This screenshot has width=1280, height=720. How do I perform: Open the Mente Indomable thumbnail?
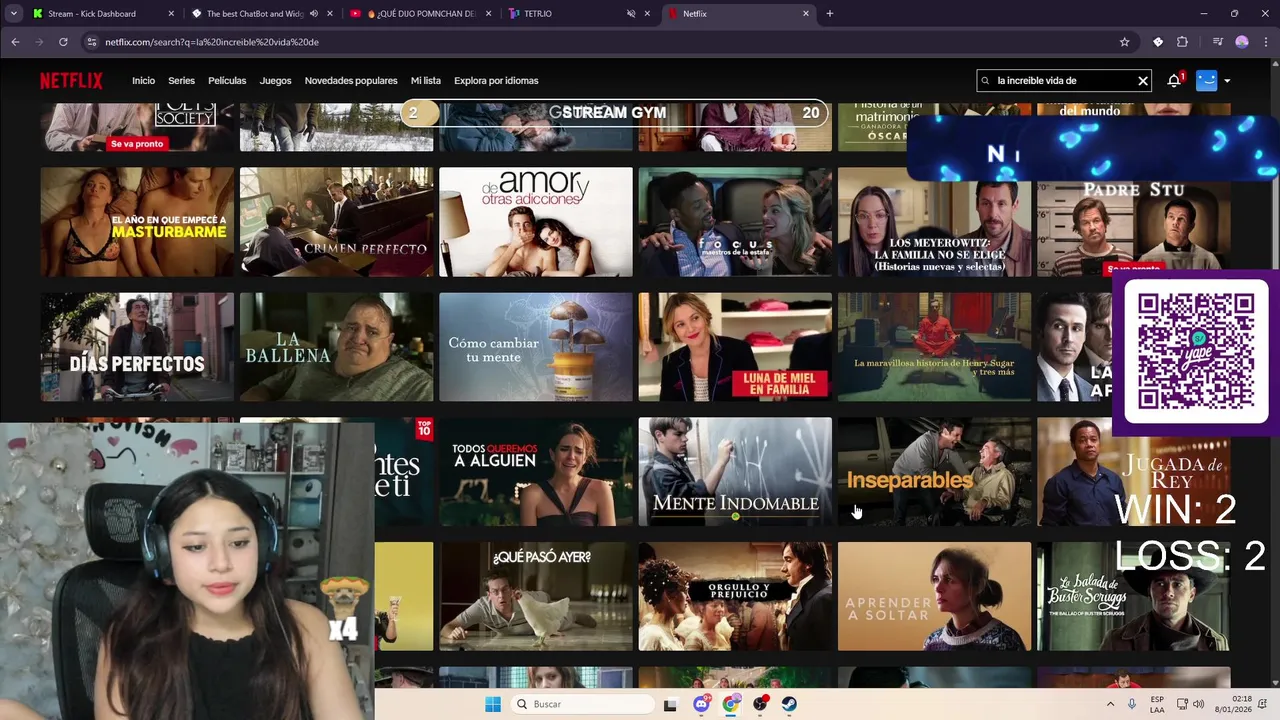(x=735, y=472)
